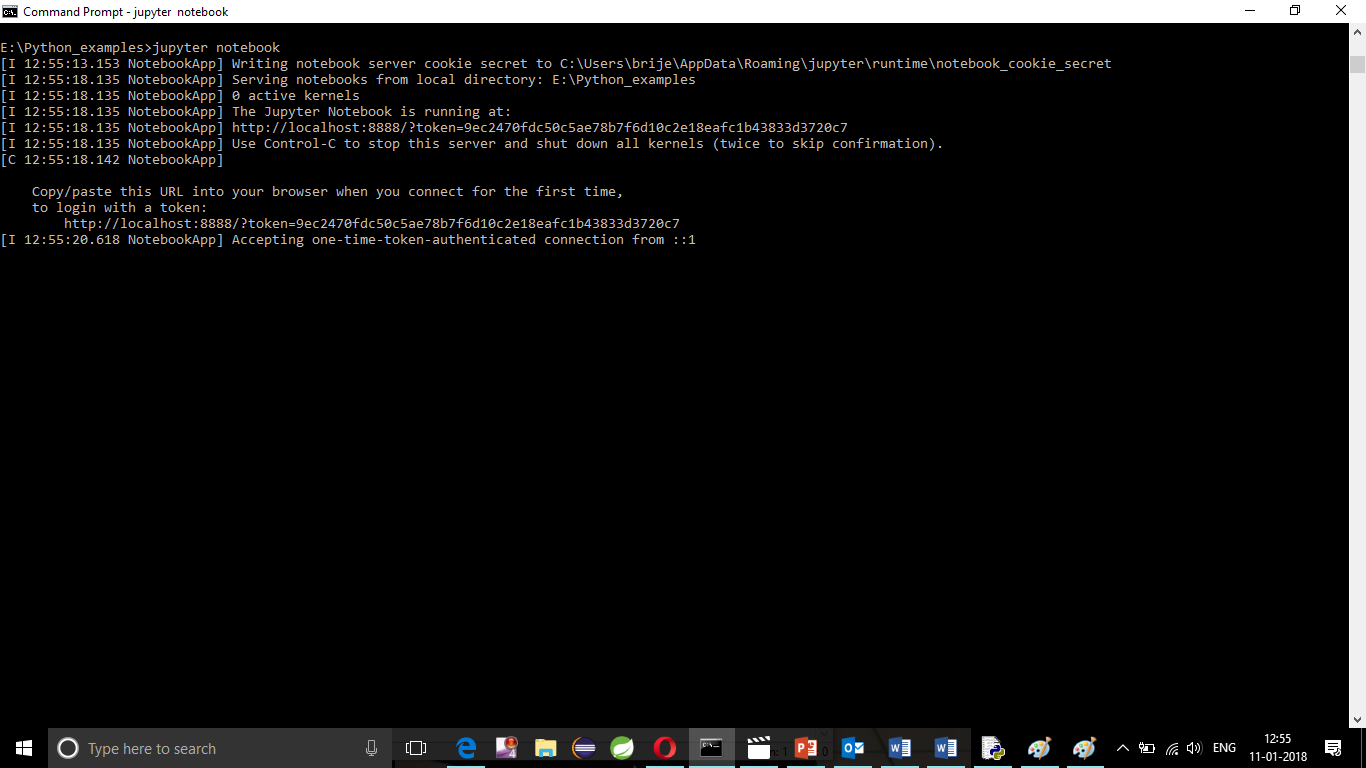
Task: Close the Command Prompt window
Action: 1342,11
